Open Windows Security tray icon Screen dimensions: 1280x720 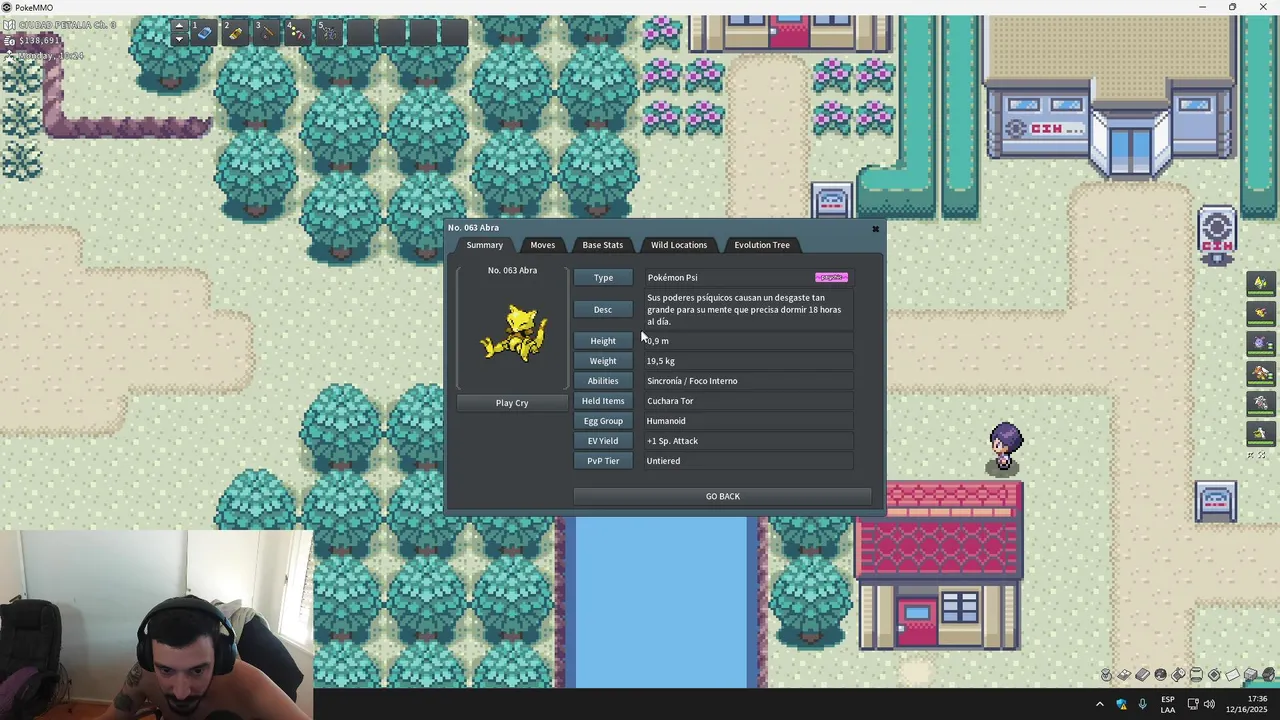(1122, 704)
